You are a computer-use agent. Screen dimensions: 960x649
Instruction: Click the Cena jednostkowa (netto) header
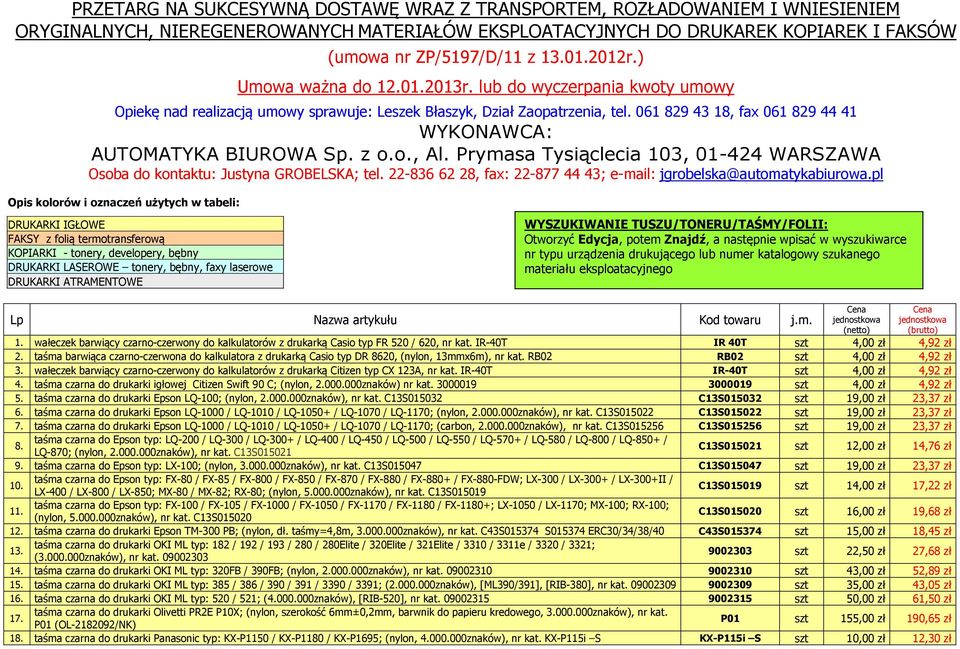tap(855, 320)
